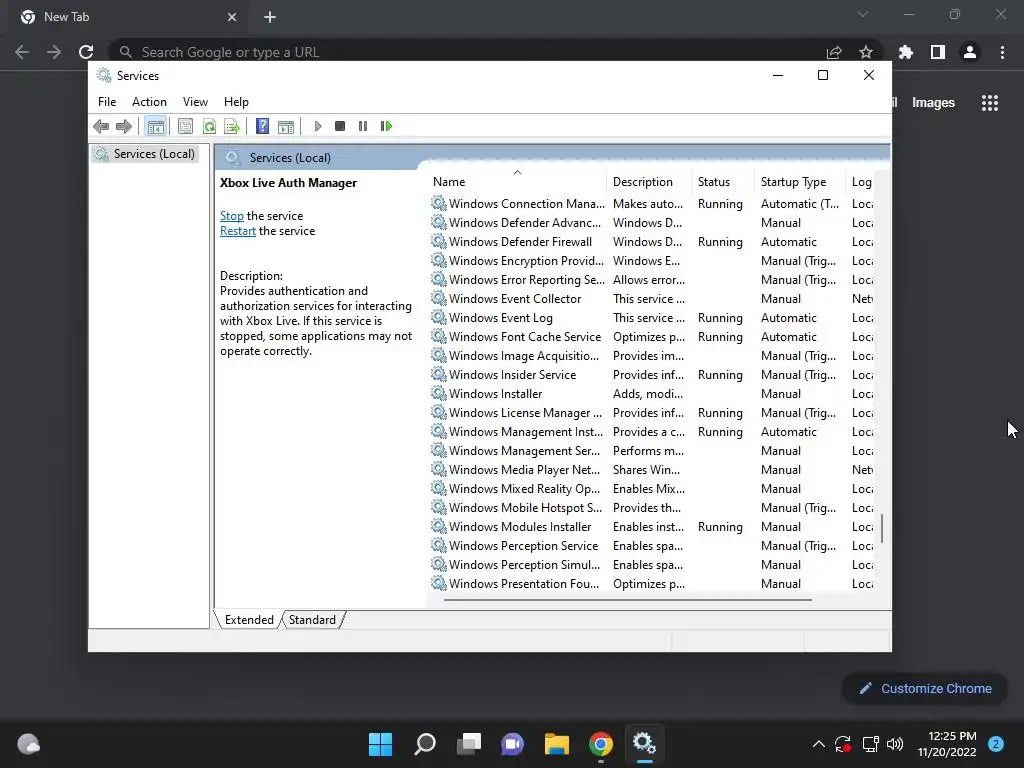Select Windows Installer service
1024x768 pixels.
click(652, 394)
